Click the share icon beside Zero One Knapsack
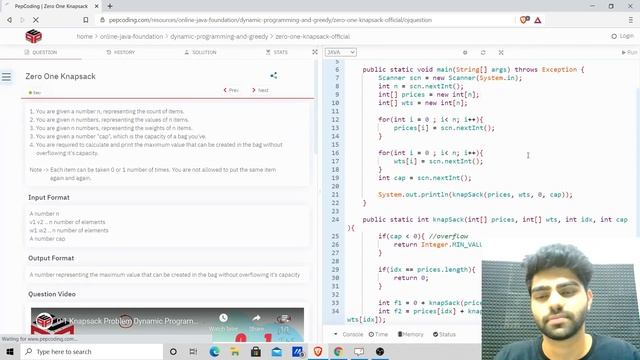Viewport: 640px width, 360px height. 273,76
